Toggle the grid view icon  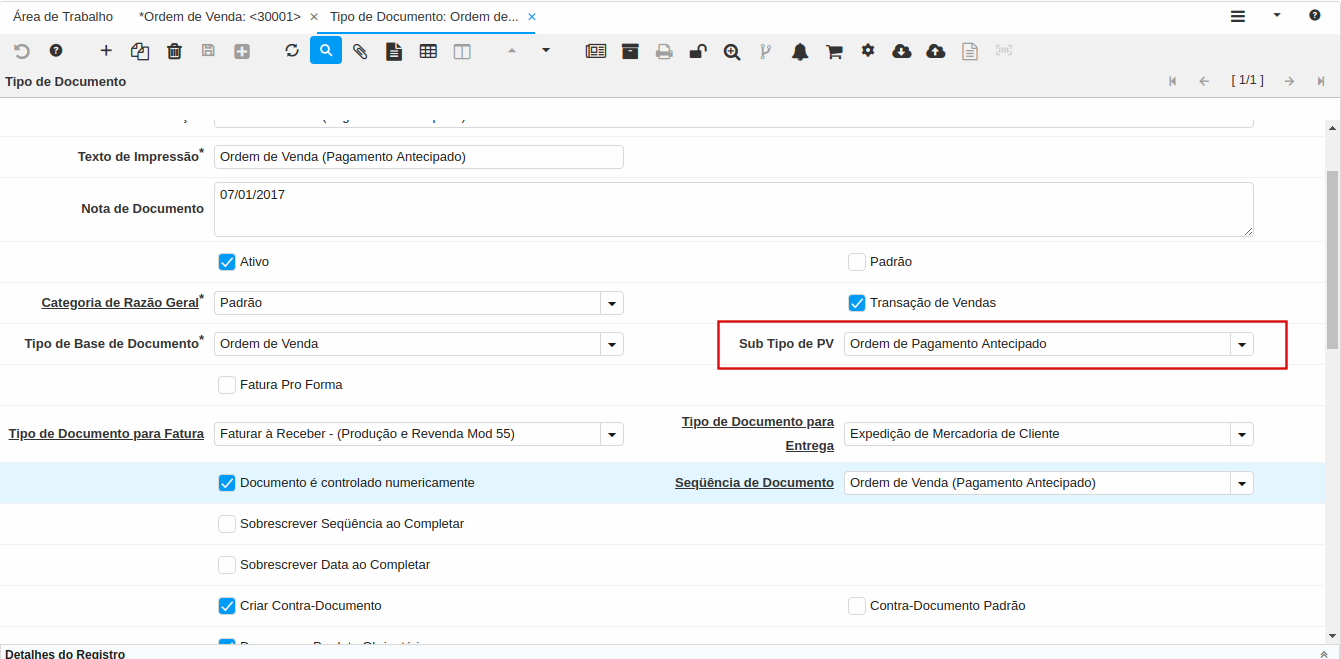[428, 51]
